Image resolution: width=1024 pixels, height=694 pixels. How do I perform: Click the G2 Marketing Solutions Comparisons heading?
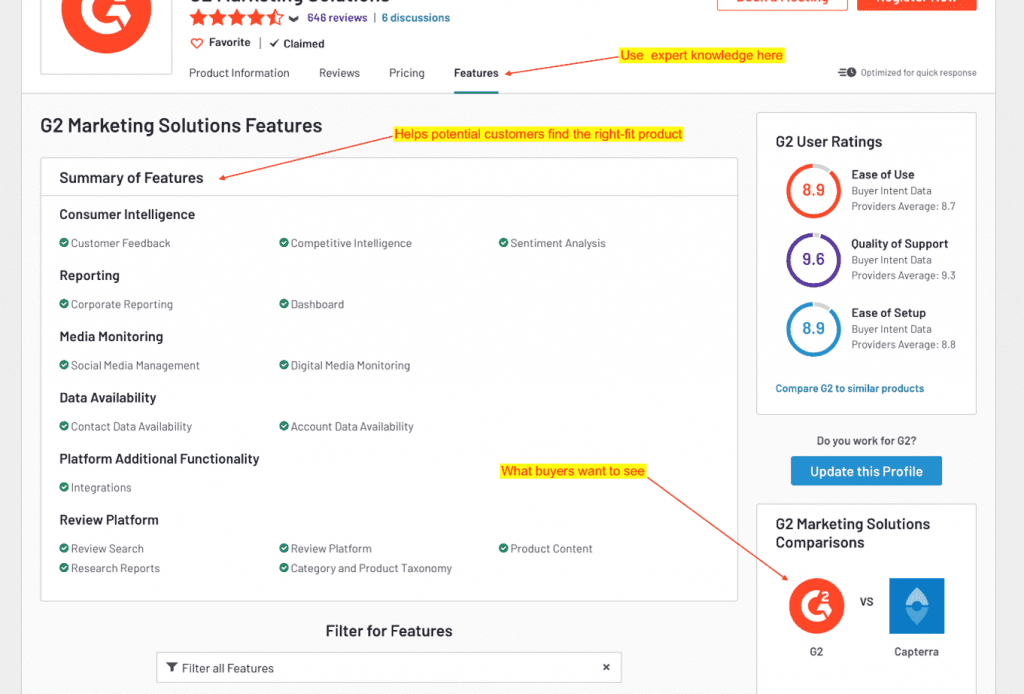coord(853,533)
